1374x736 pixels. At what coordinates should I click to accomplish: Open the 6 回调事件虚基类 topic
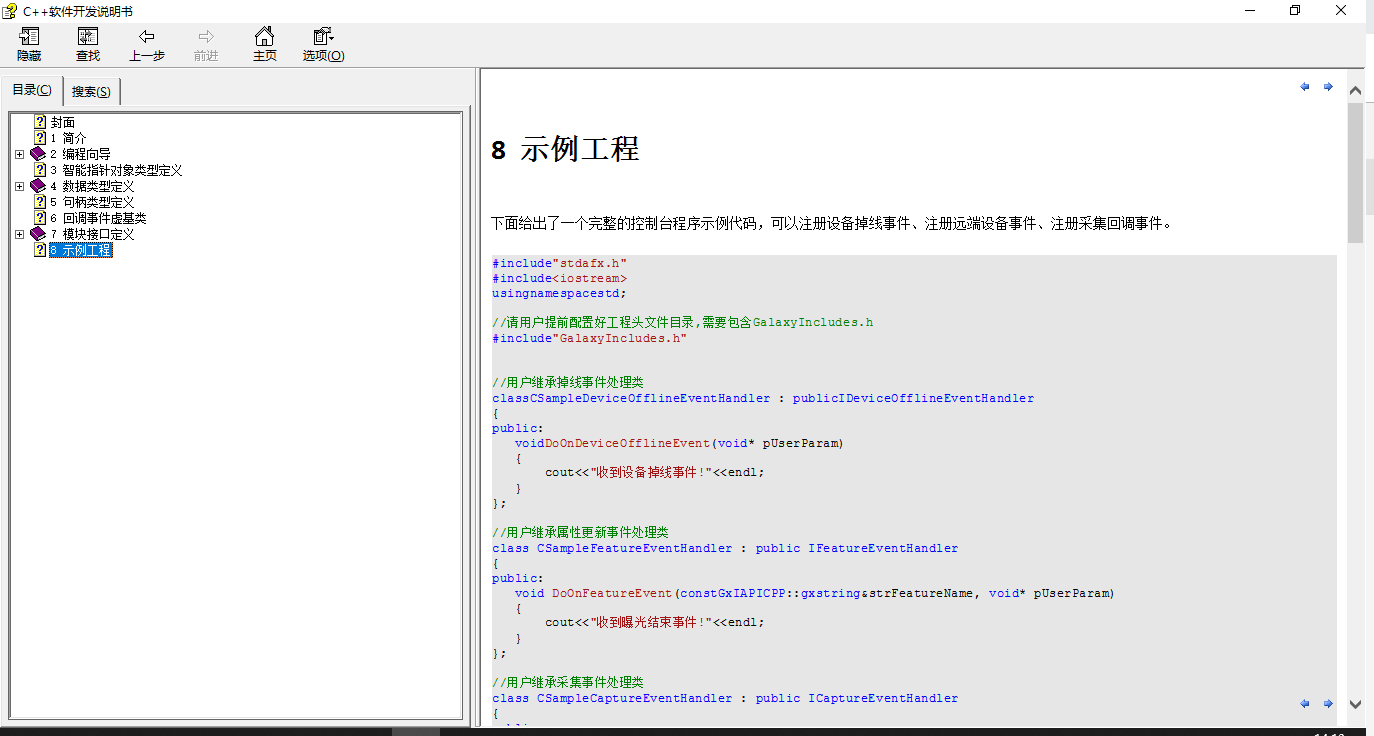click(x=98, y=218)
